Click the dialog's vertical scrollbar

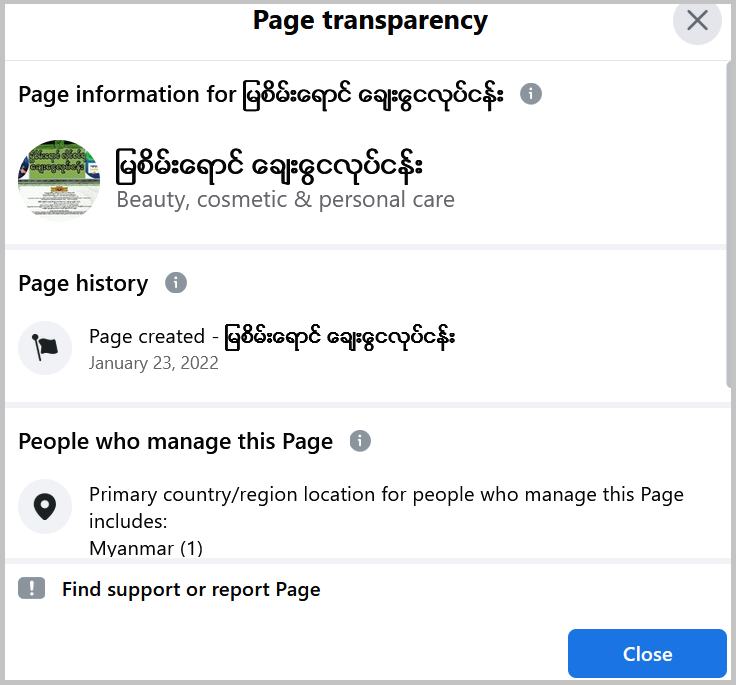[x=730, y=225]
